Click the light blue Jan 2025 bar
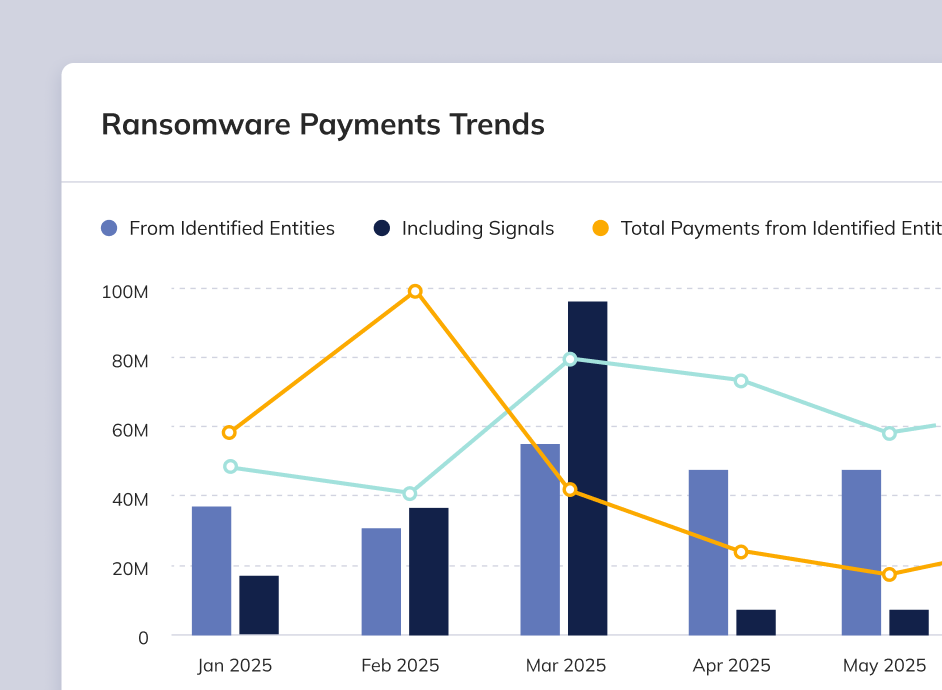The image size is (942, 690). (211, 570)
